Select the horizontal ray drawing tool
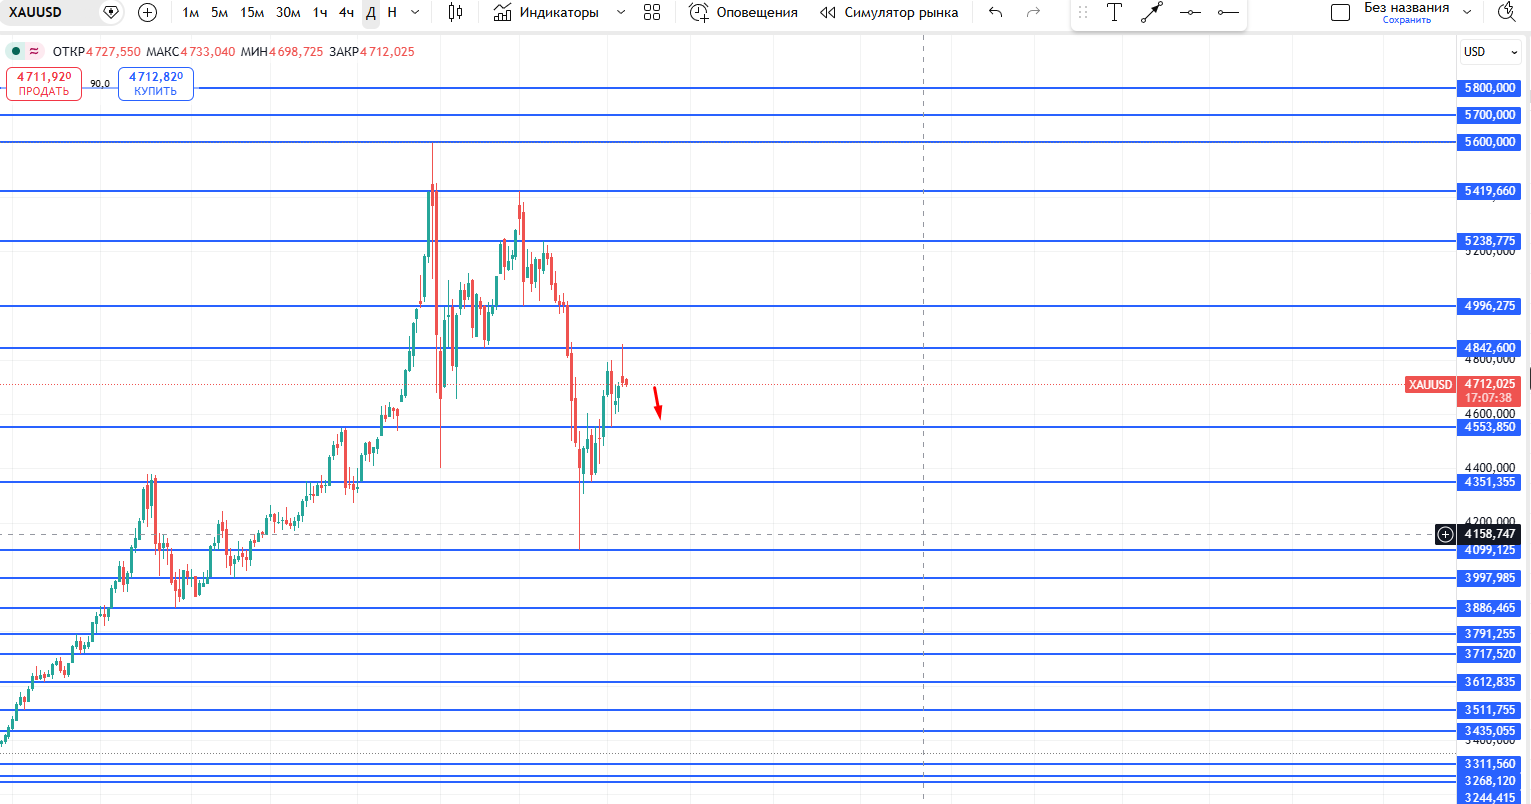The image size is (1531, 804). 1229,12
